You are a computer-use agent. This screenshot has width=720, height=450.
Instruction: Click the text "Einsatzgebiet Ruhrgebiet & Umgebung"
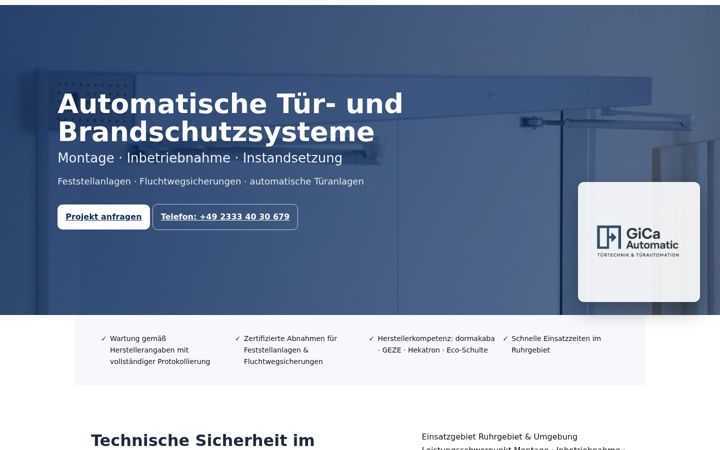500,437
